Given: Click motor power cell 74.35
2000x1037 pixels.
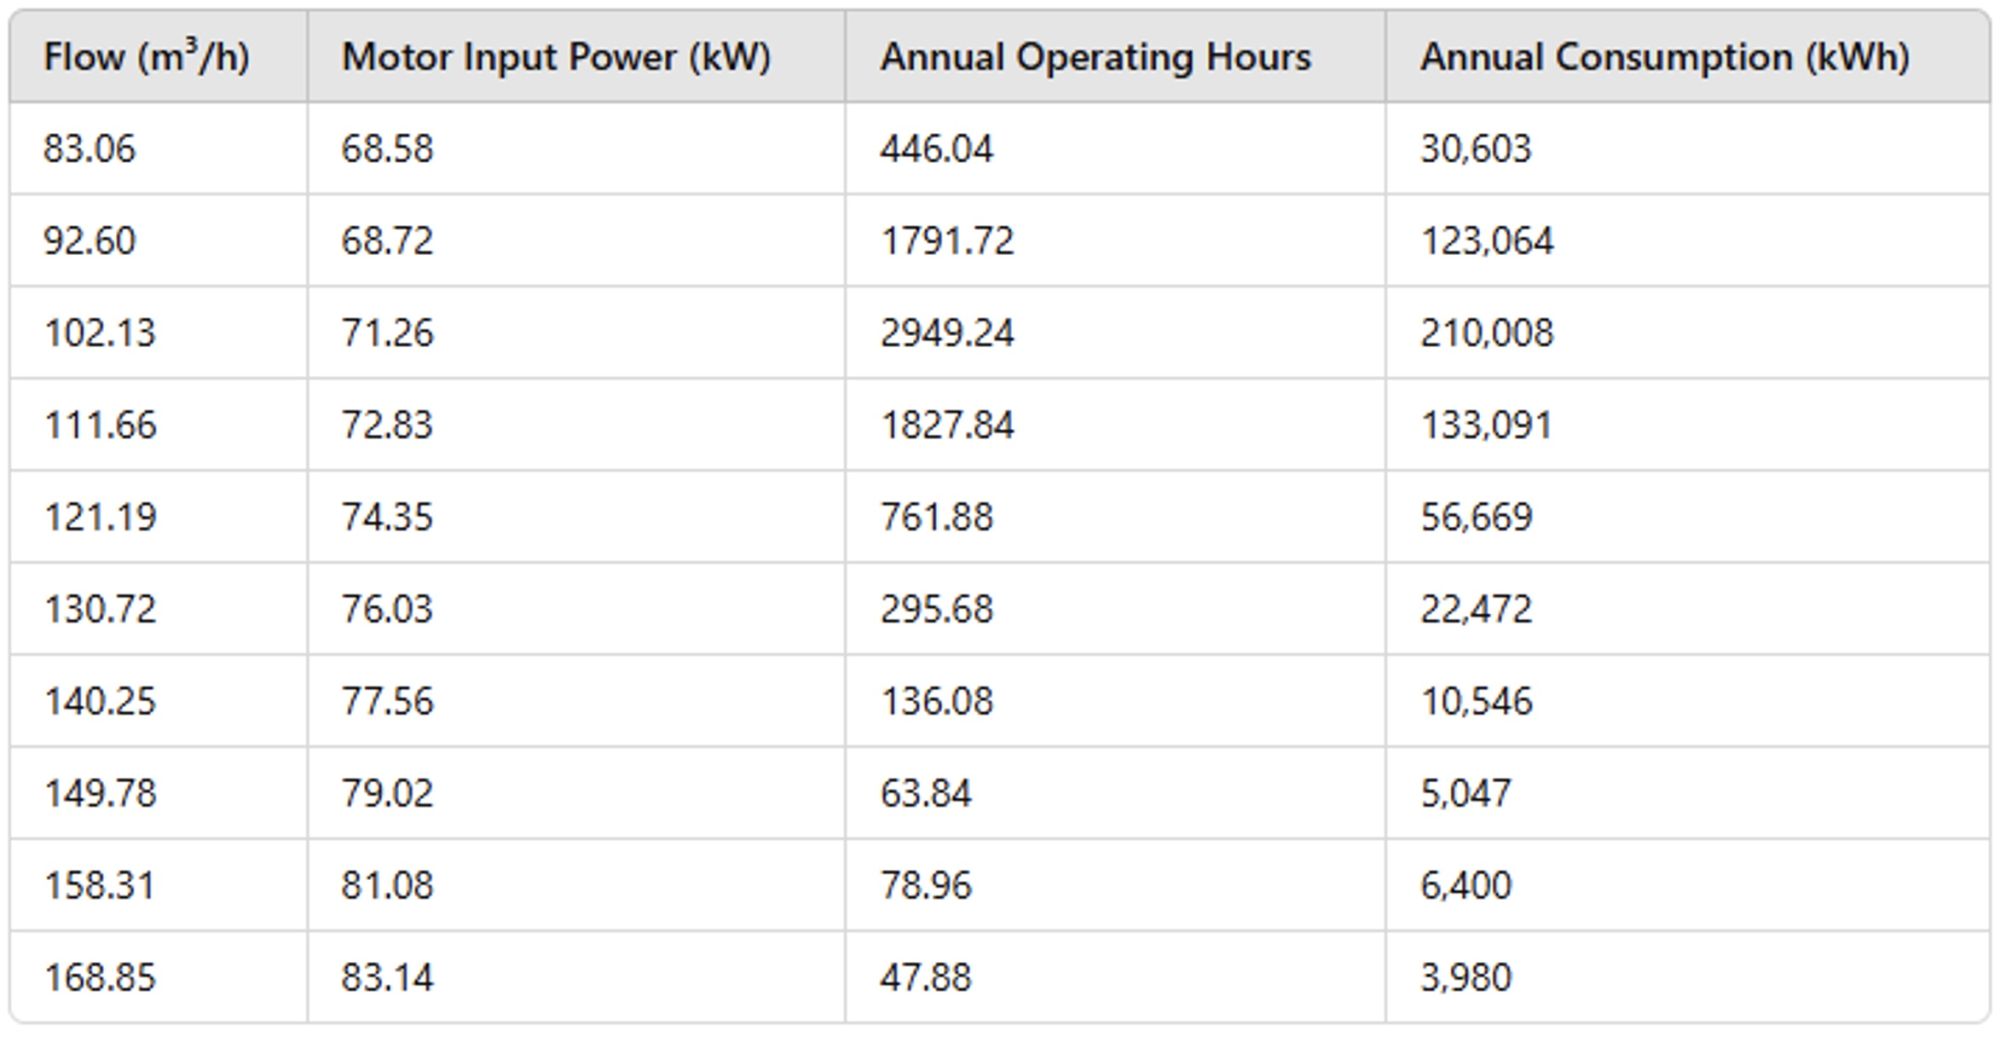Looking at the screenshot, I should [x=387, y=517].
